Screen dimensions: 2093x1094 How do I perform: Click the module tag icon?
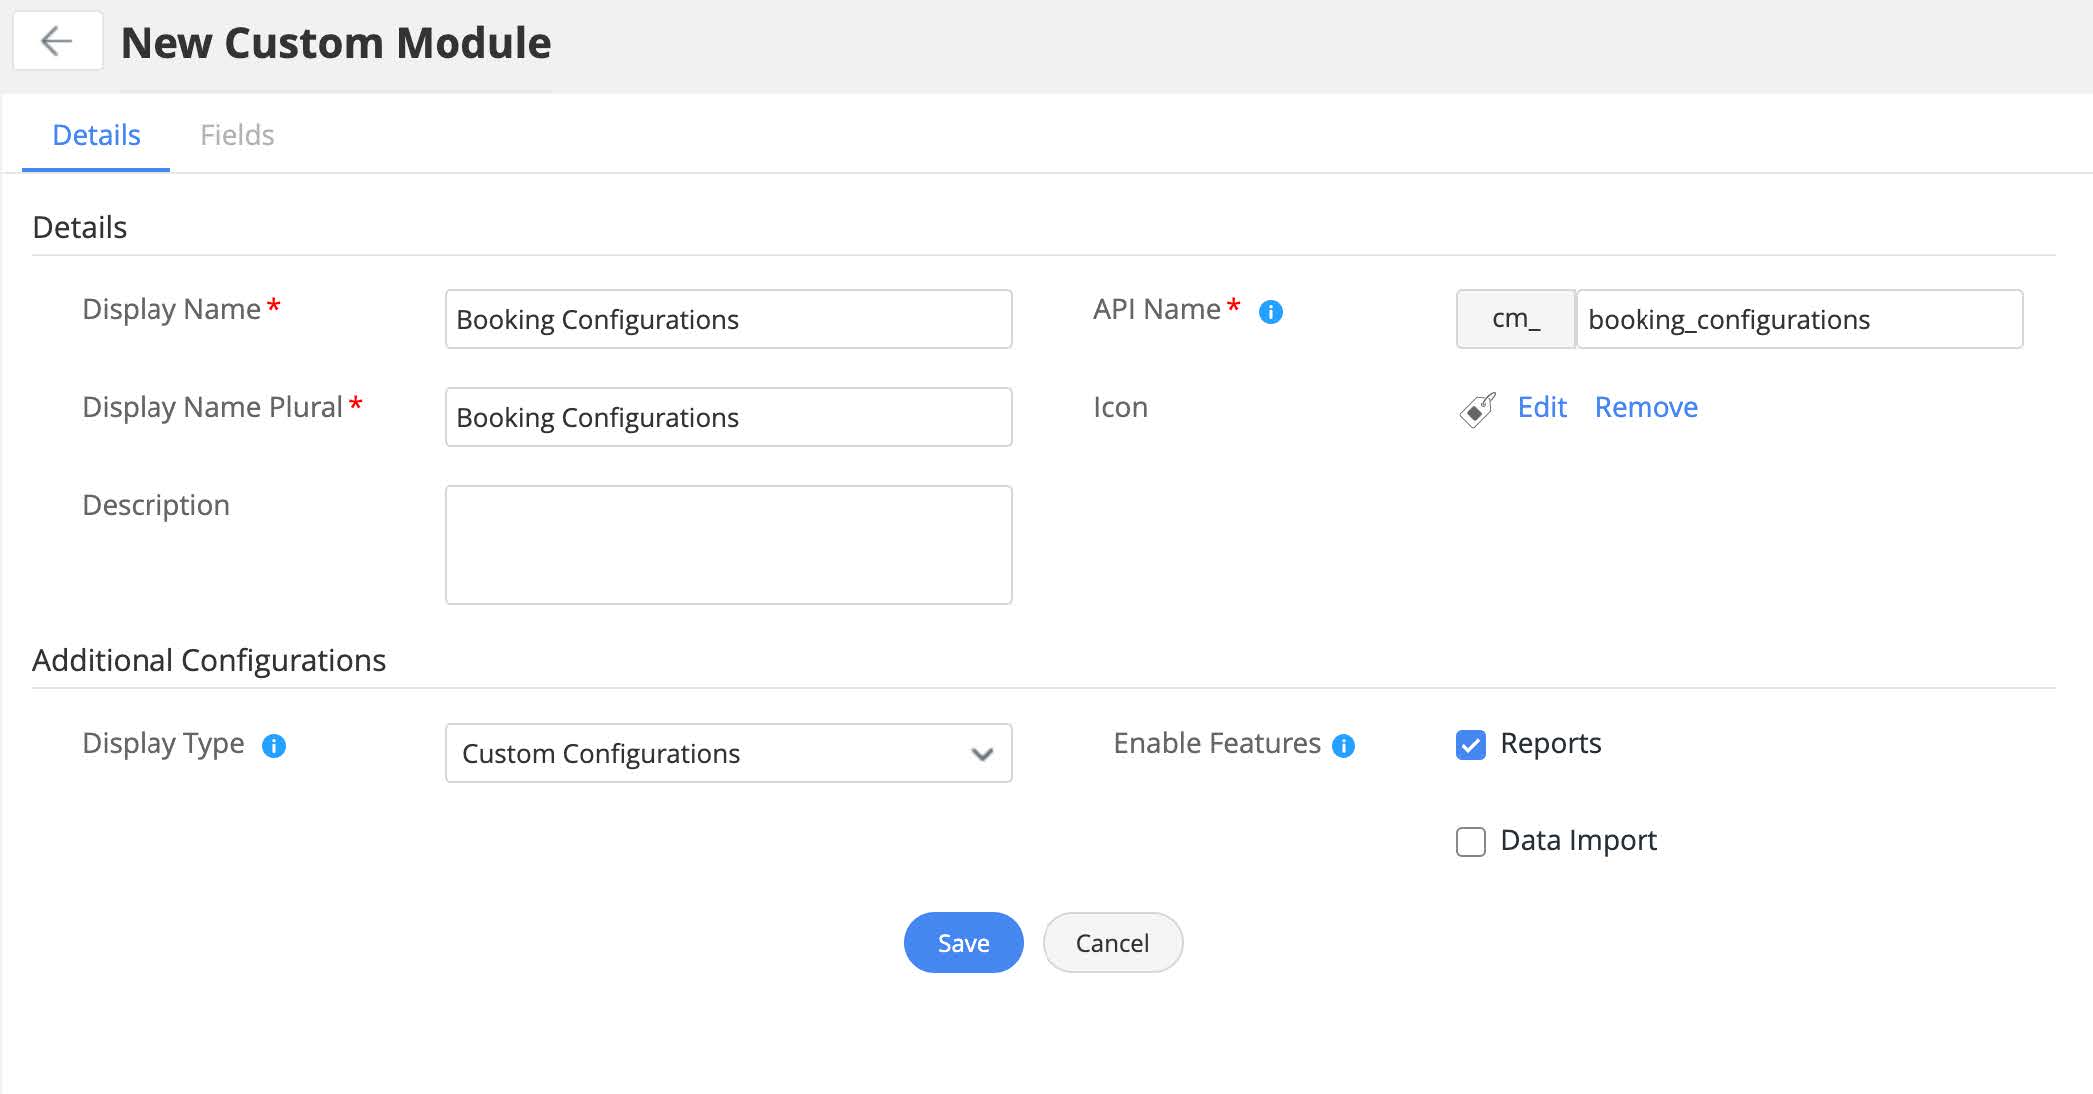(1477, 409)
